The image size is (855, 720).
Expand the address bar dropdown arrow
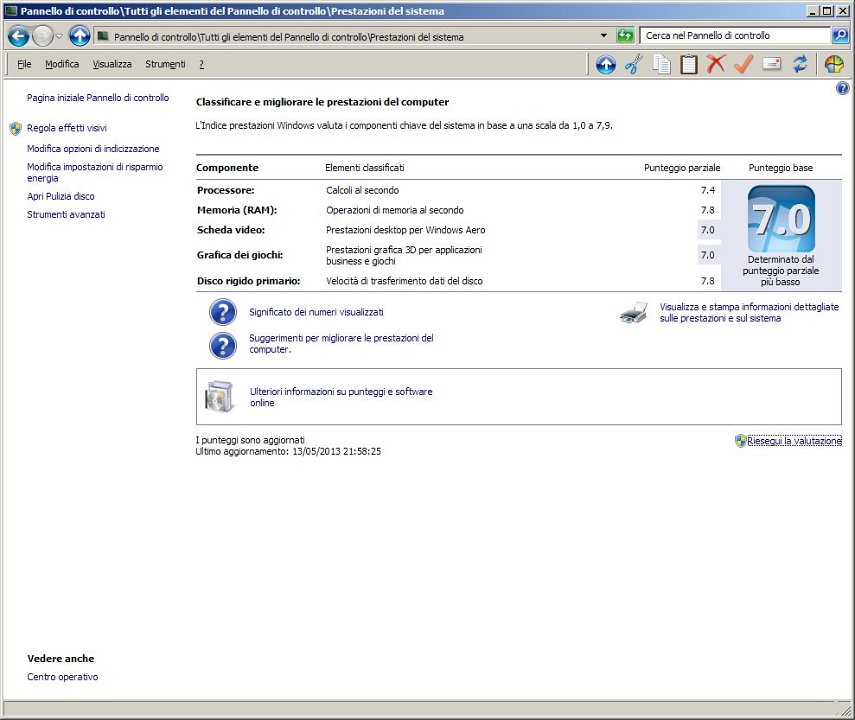[604, 36]
